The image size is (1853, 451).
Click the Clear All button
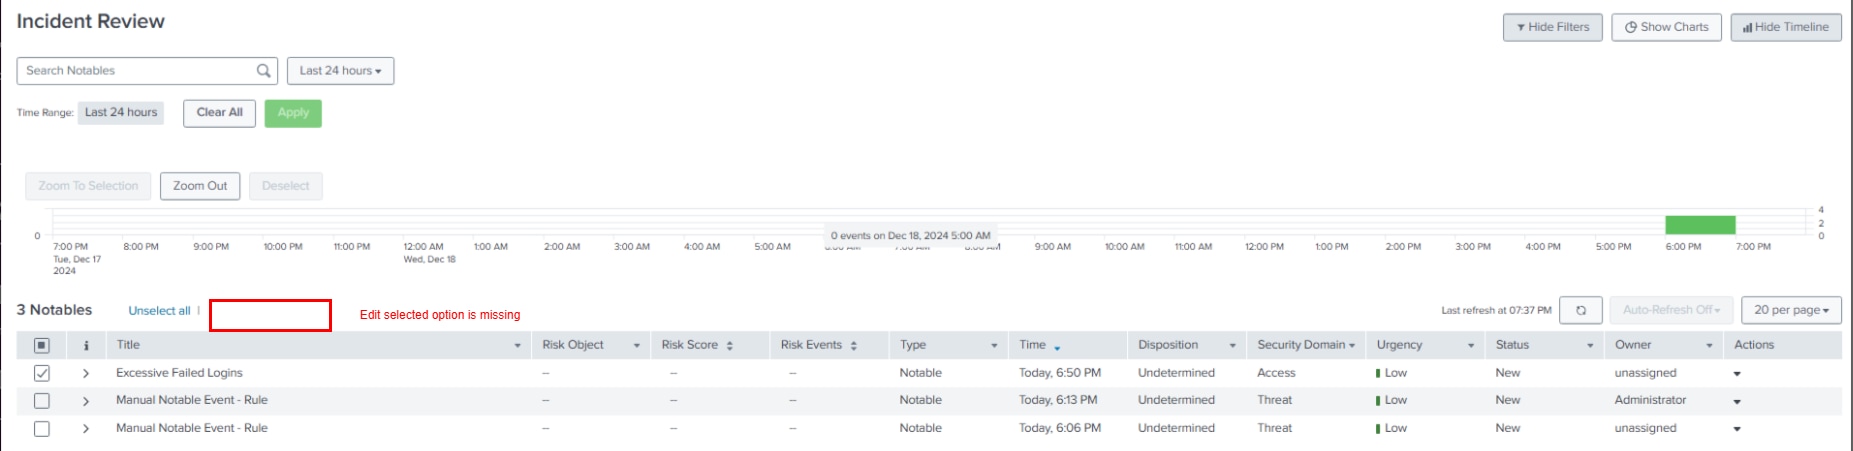click(x=220, y=113)
